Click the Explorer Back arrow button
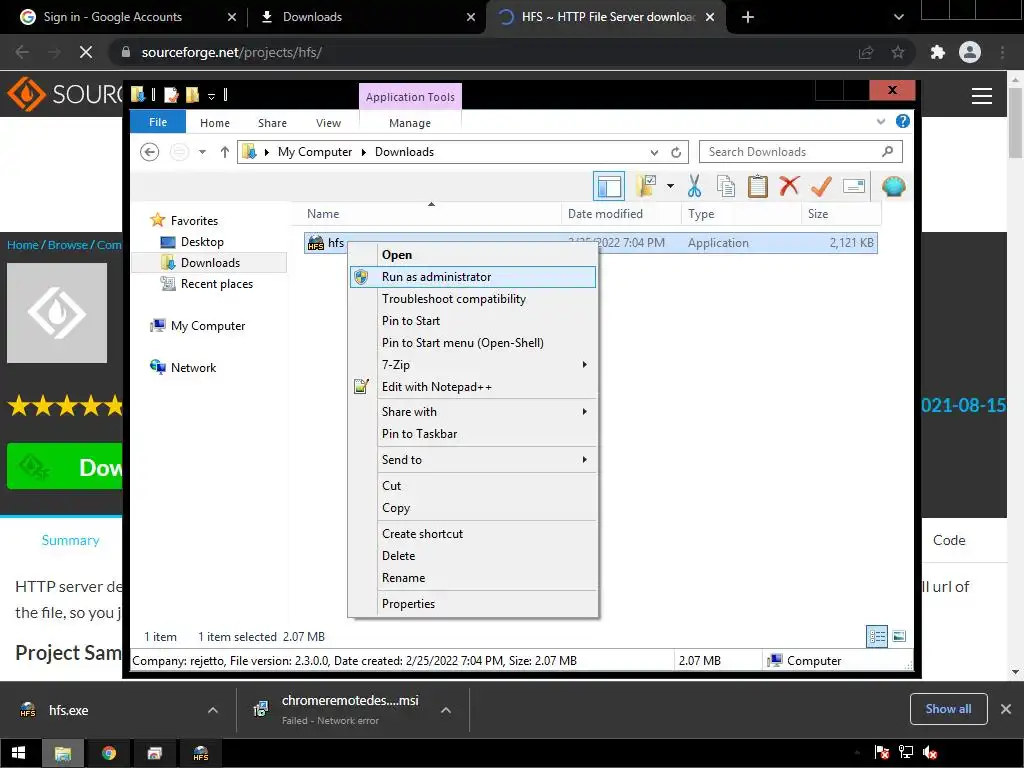 point(150,152)
